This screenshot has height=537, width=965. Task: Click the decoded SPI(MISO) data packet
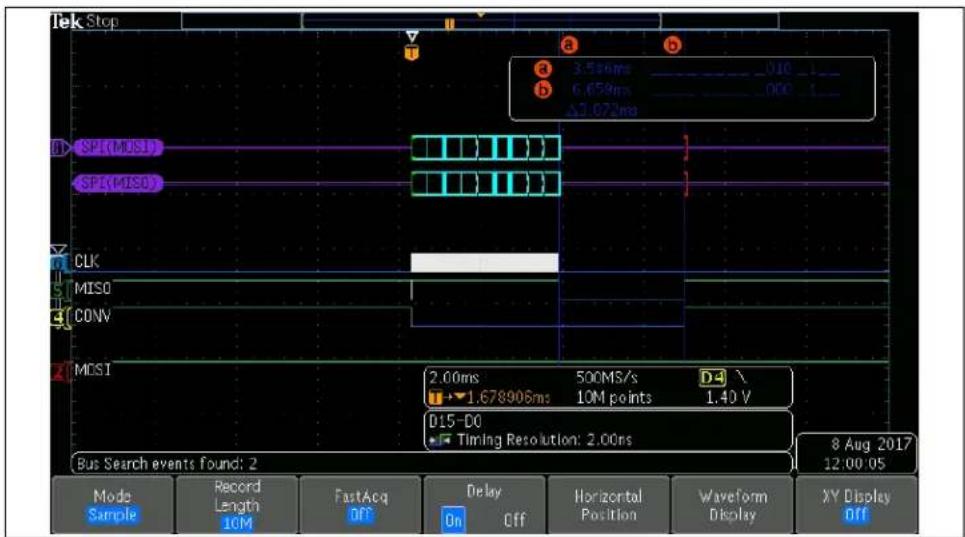486,183
